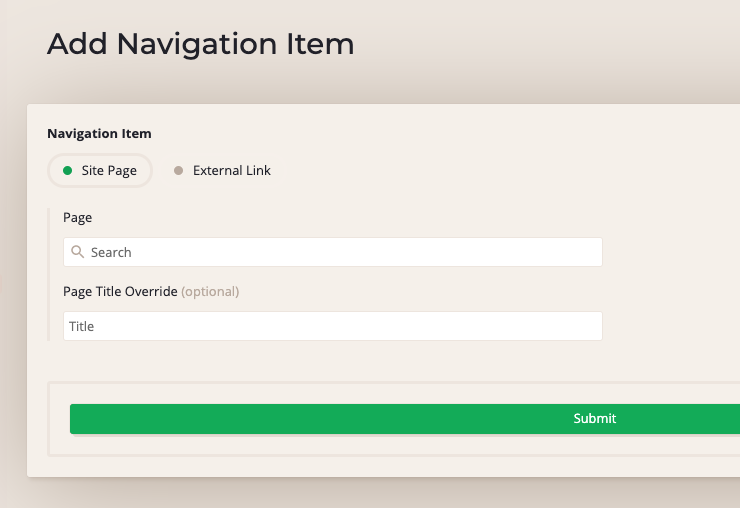Click the "Page" field label

coord(77,217)
